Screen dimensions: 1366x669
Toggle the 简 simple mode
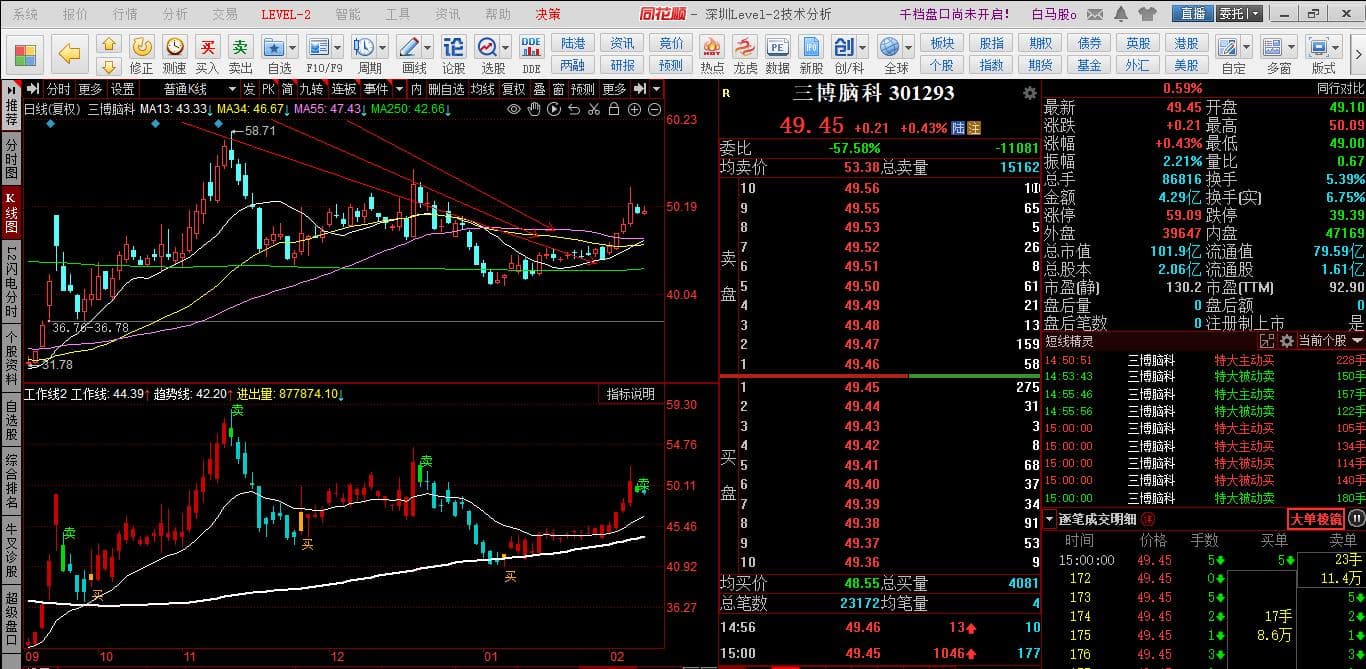tap(287, 89)
